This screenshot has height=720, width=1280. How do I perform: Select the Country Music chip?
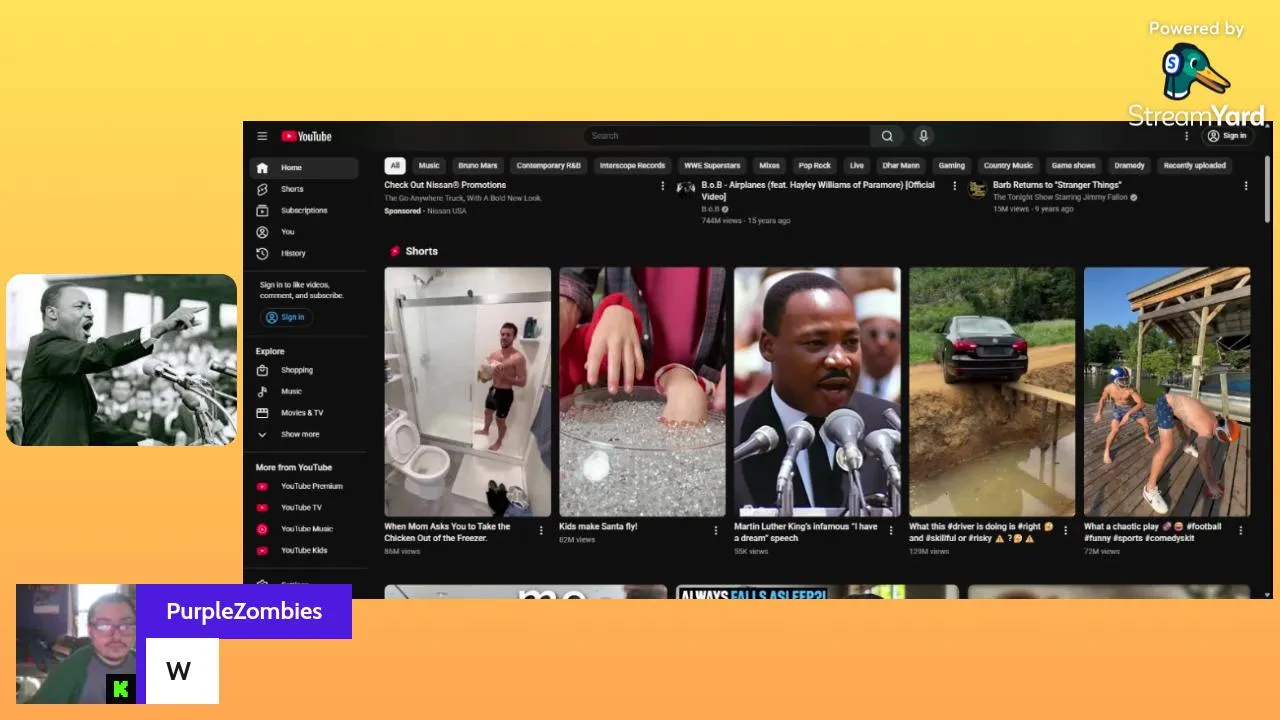click(x=1008, y=166)
